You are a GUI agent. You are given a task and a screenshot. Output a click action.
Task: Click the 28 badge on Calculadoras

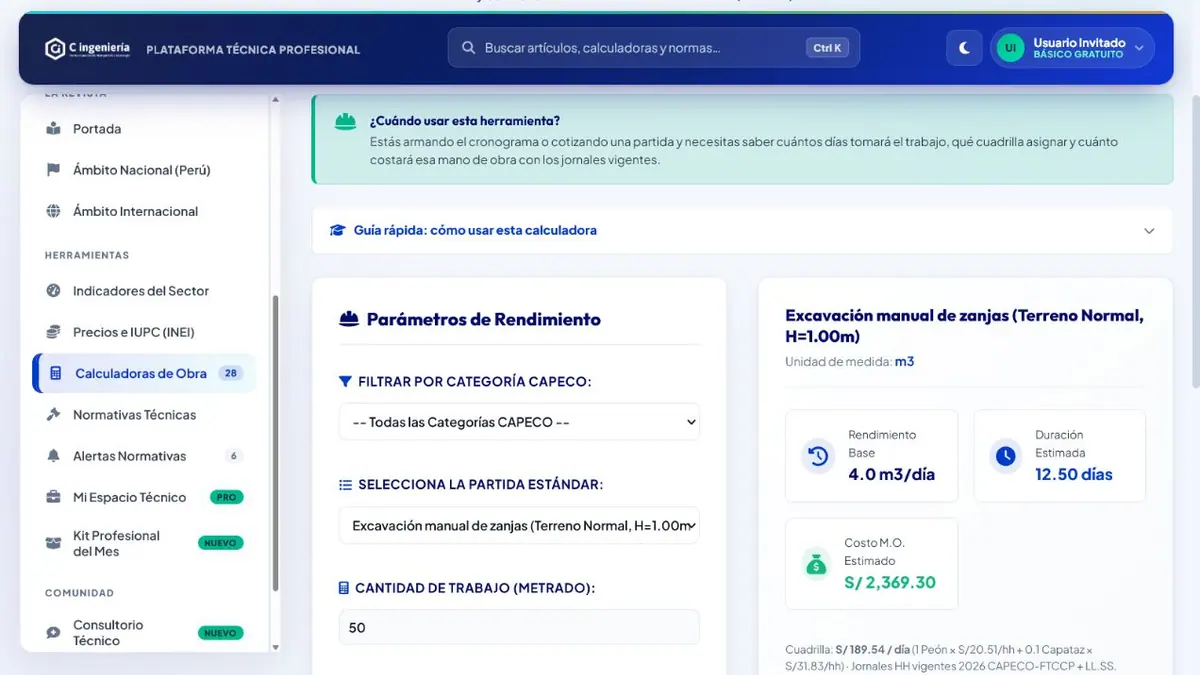[x=230, y=373]
